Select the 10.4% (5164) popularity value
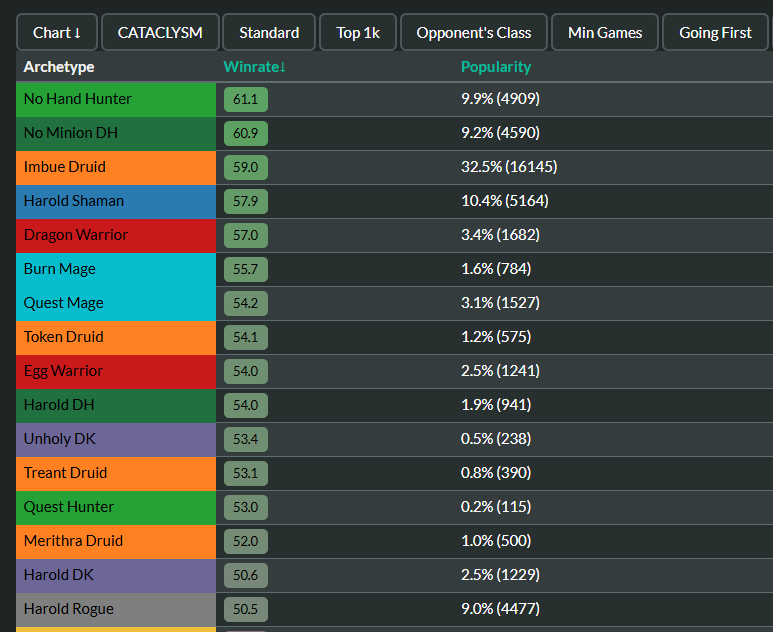The image size is (773, 632). tap(505, 201)
